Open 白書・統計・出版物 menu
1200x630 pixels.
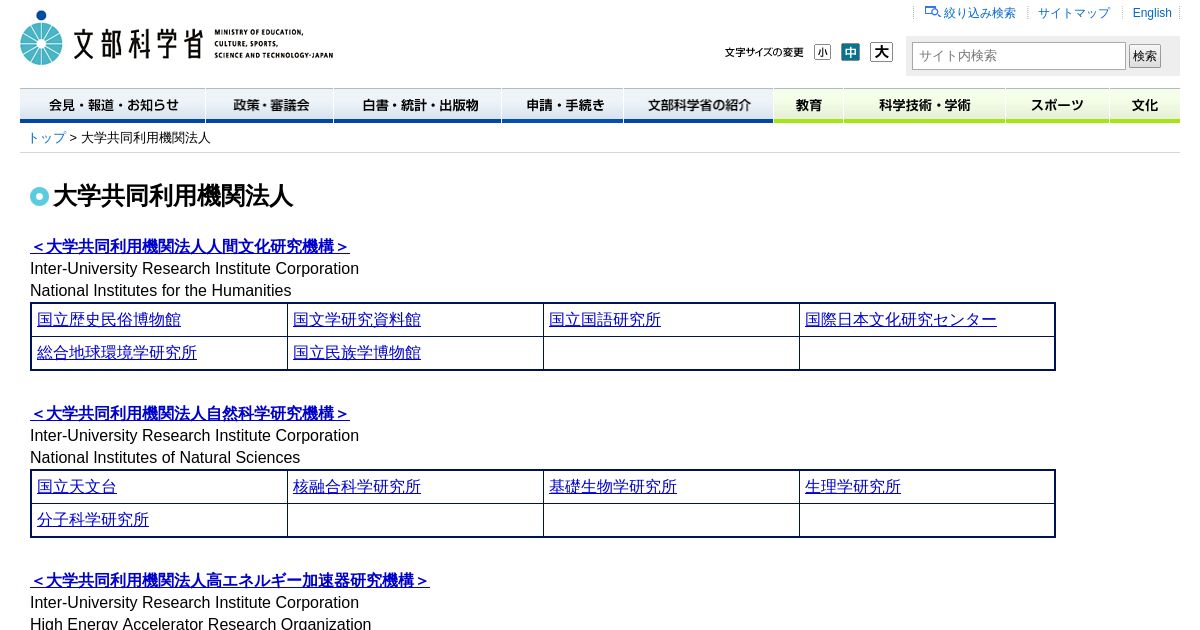(x=418, y=105)
